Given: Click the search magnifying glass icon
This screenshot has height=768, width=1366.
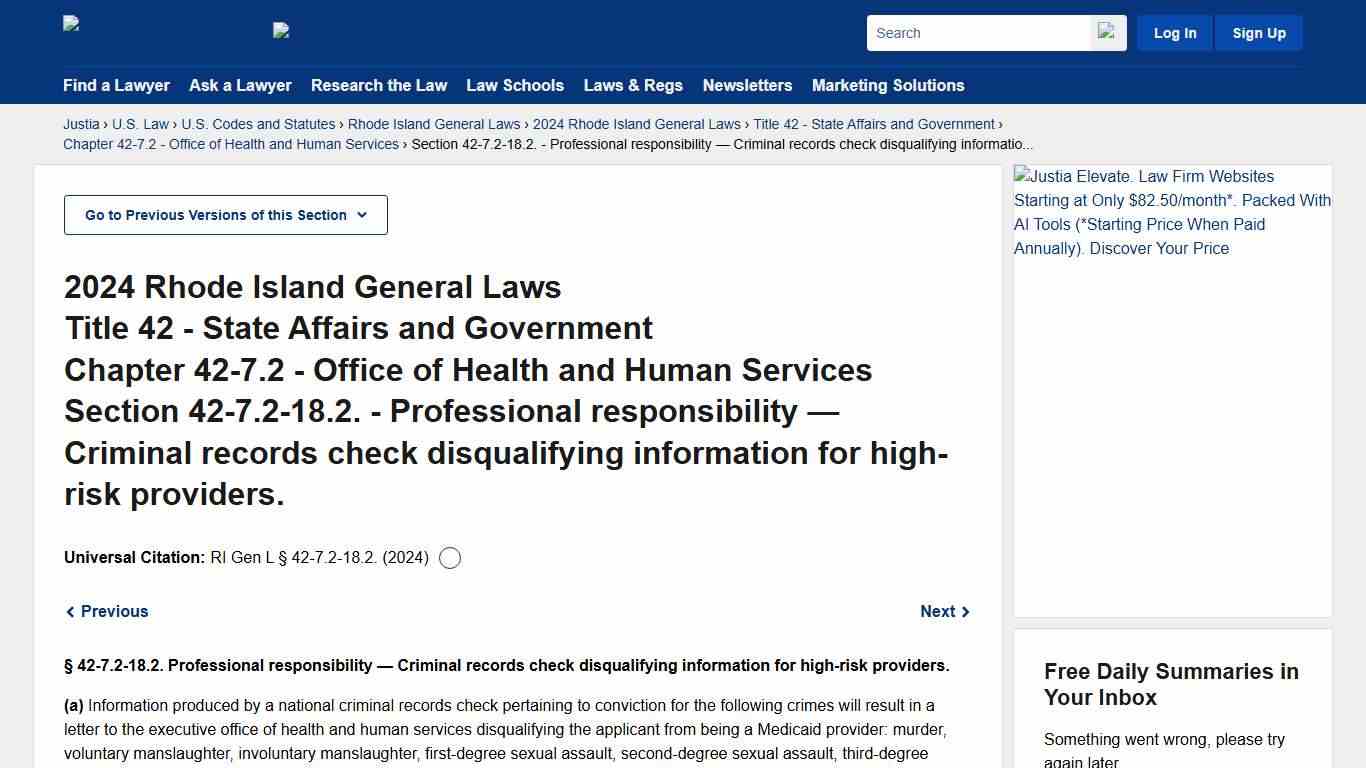Looking at the screenshot, I should pos(1106,32).
